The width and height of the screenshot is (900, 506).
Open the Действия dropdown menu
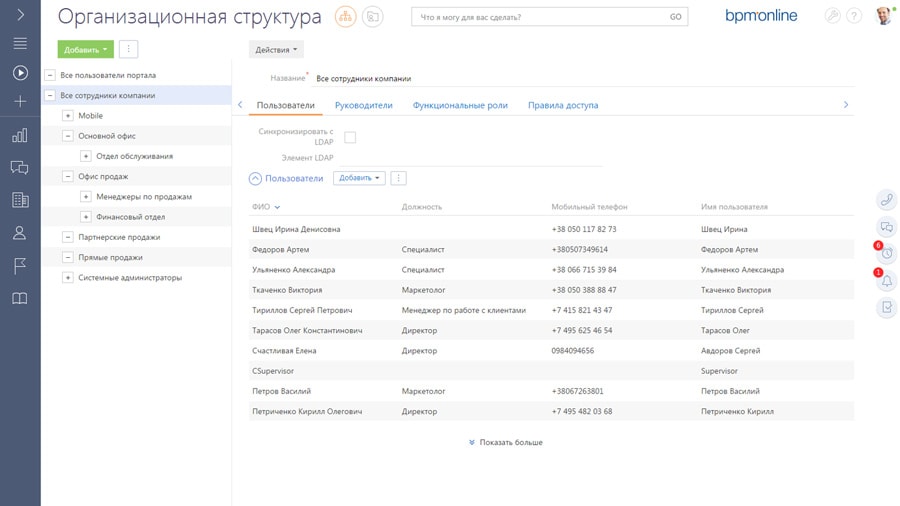(276, 49)
